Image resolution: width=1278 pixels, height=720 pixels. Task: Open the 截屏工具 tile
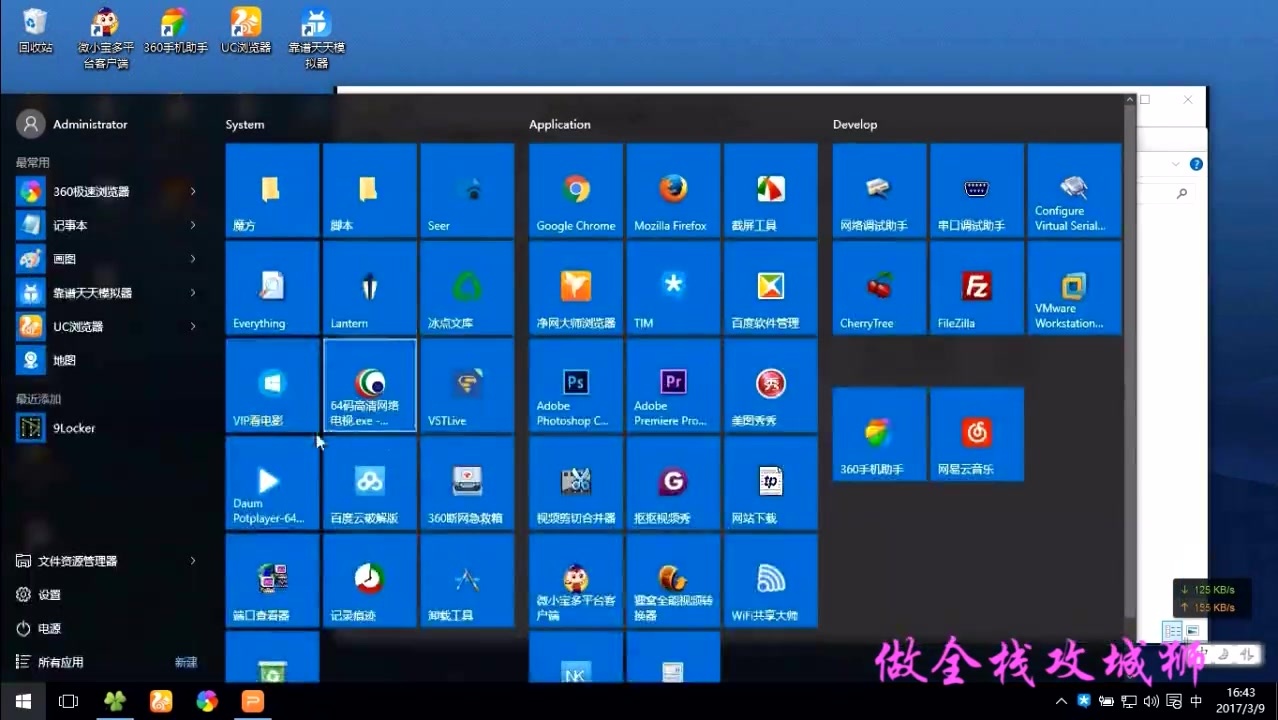[771, 190]
